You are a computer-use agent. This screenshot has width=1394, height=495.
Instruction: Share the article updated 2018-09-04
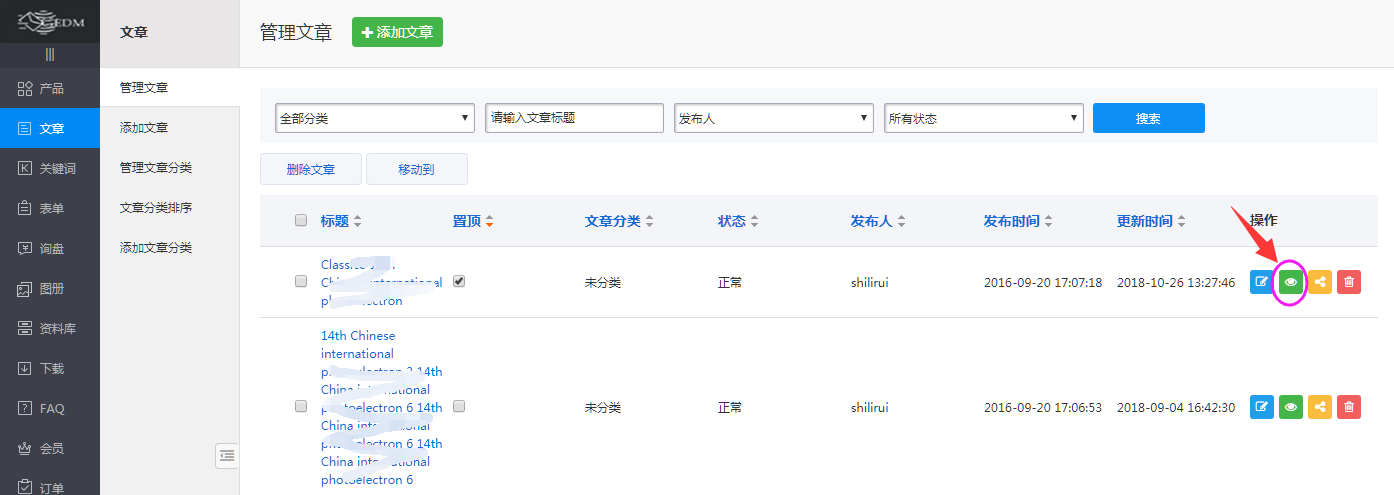[1320, 407]
